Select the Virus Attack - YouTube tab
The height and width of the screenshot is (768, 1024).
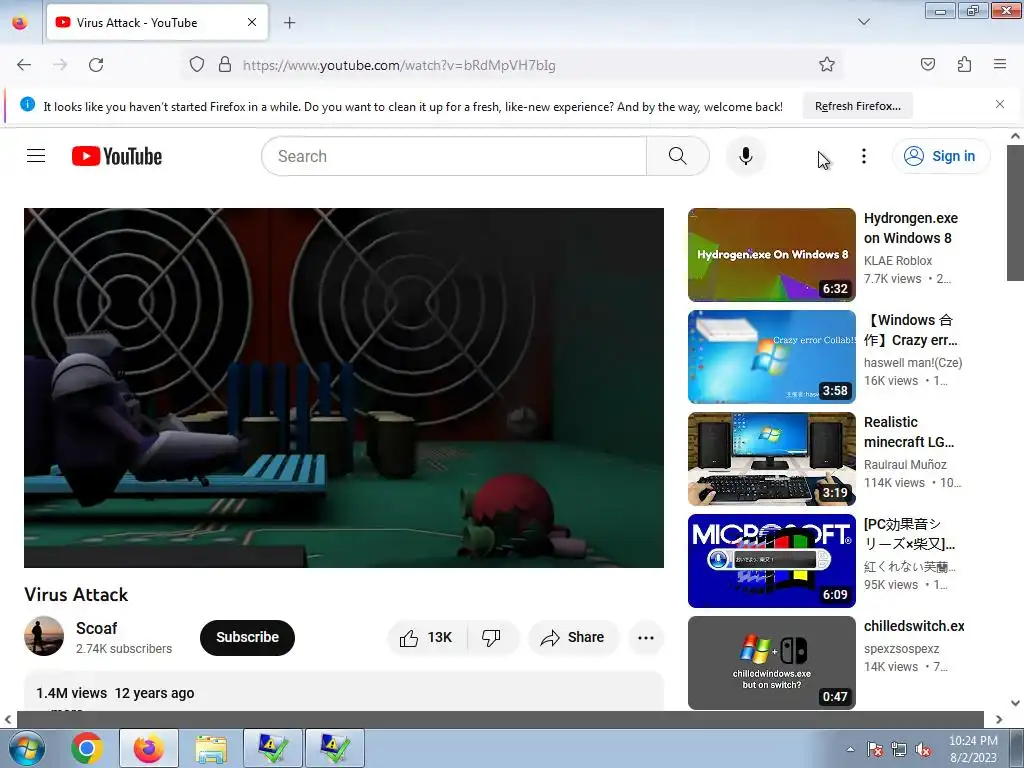click(x=157, y=22)
